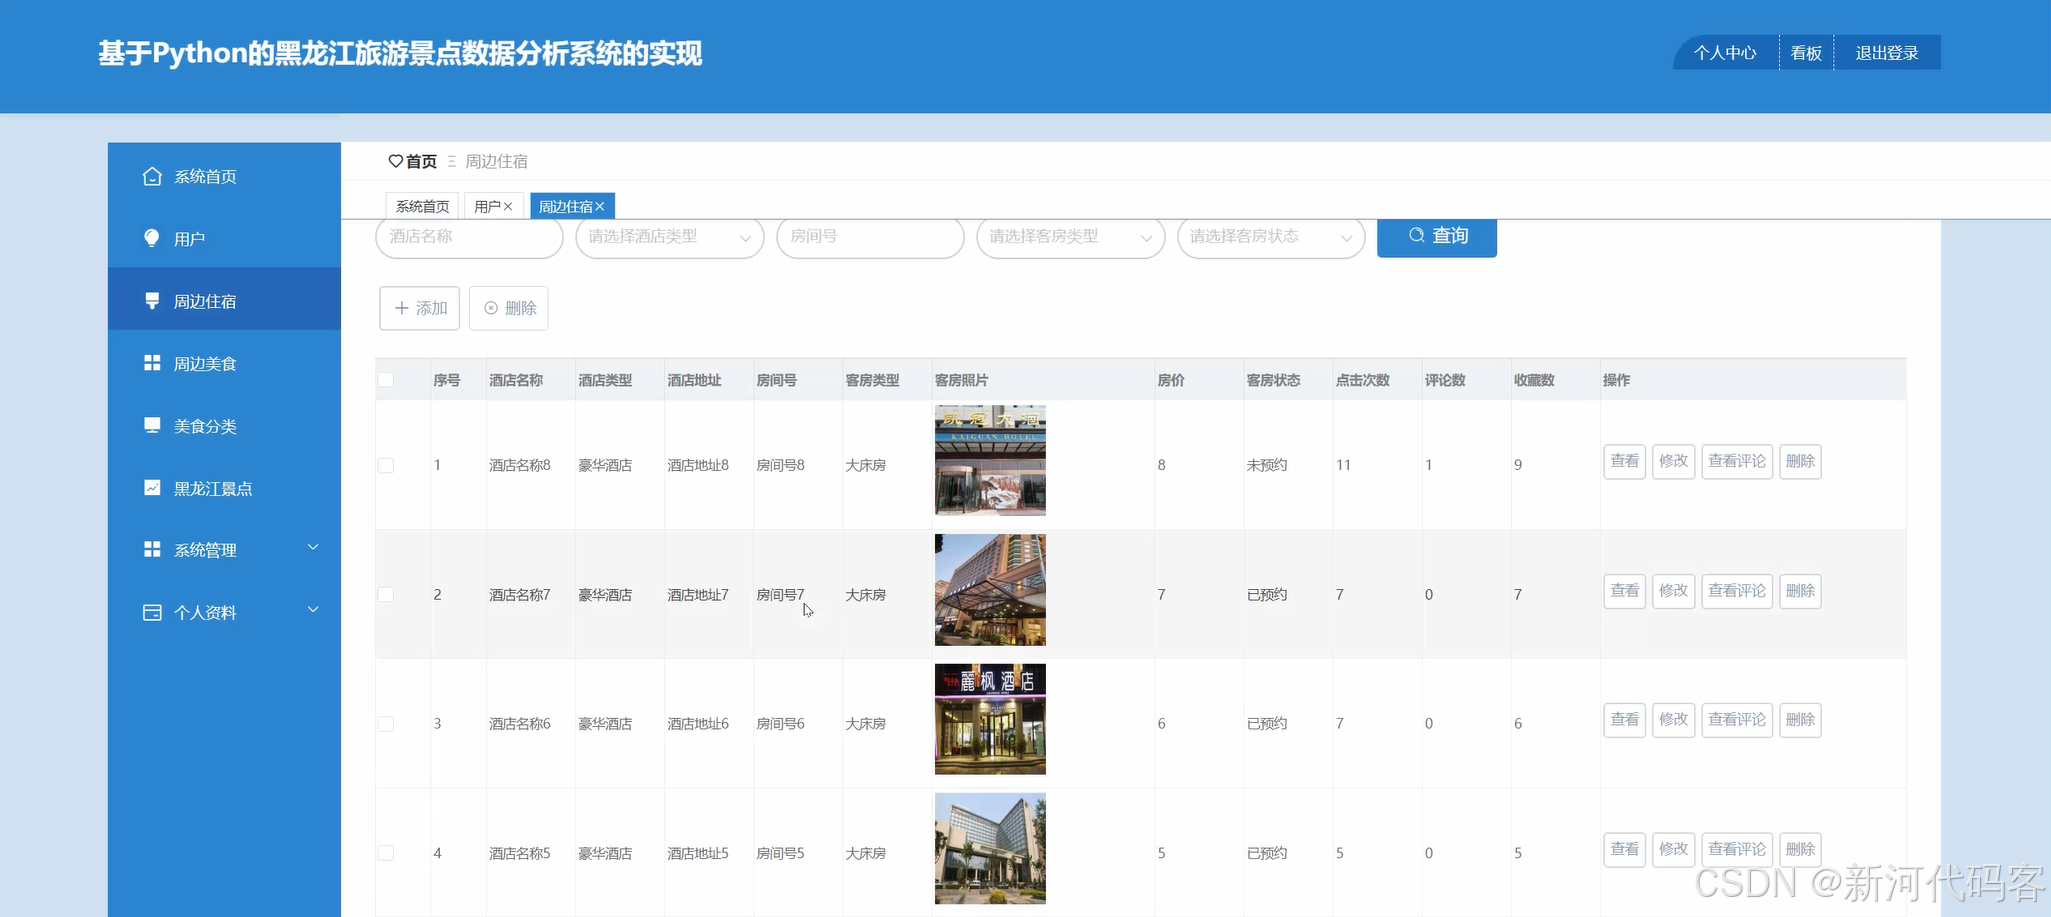Open the room photo thumbnail for 酒店名称7

(990, 590)
